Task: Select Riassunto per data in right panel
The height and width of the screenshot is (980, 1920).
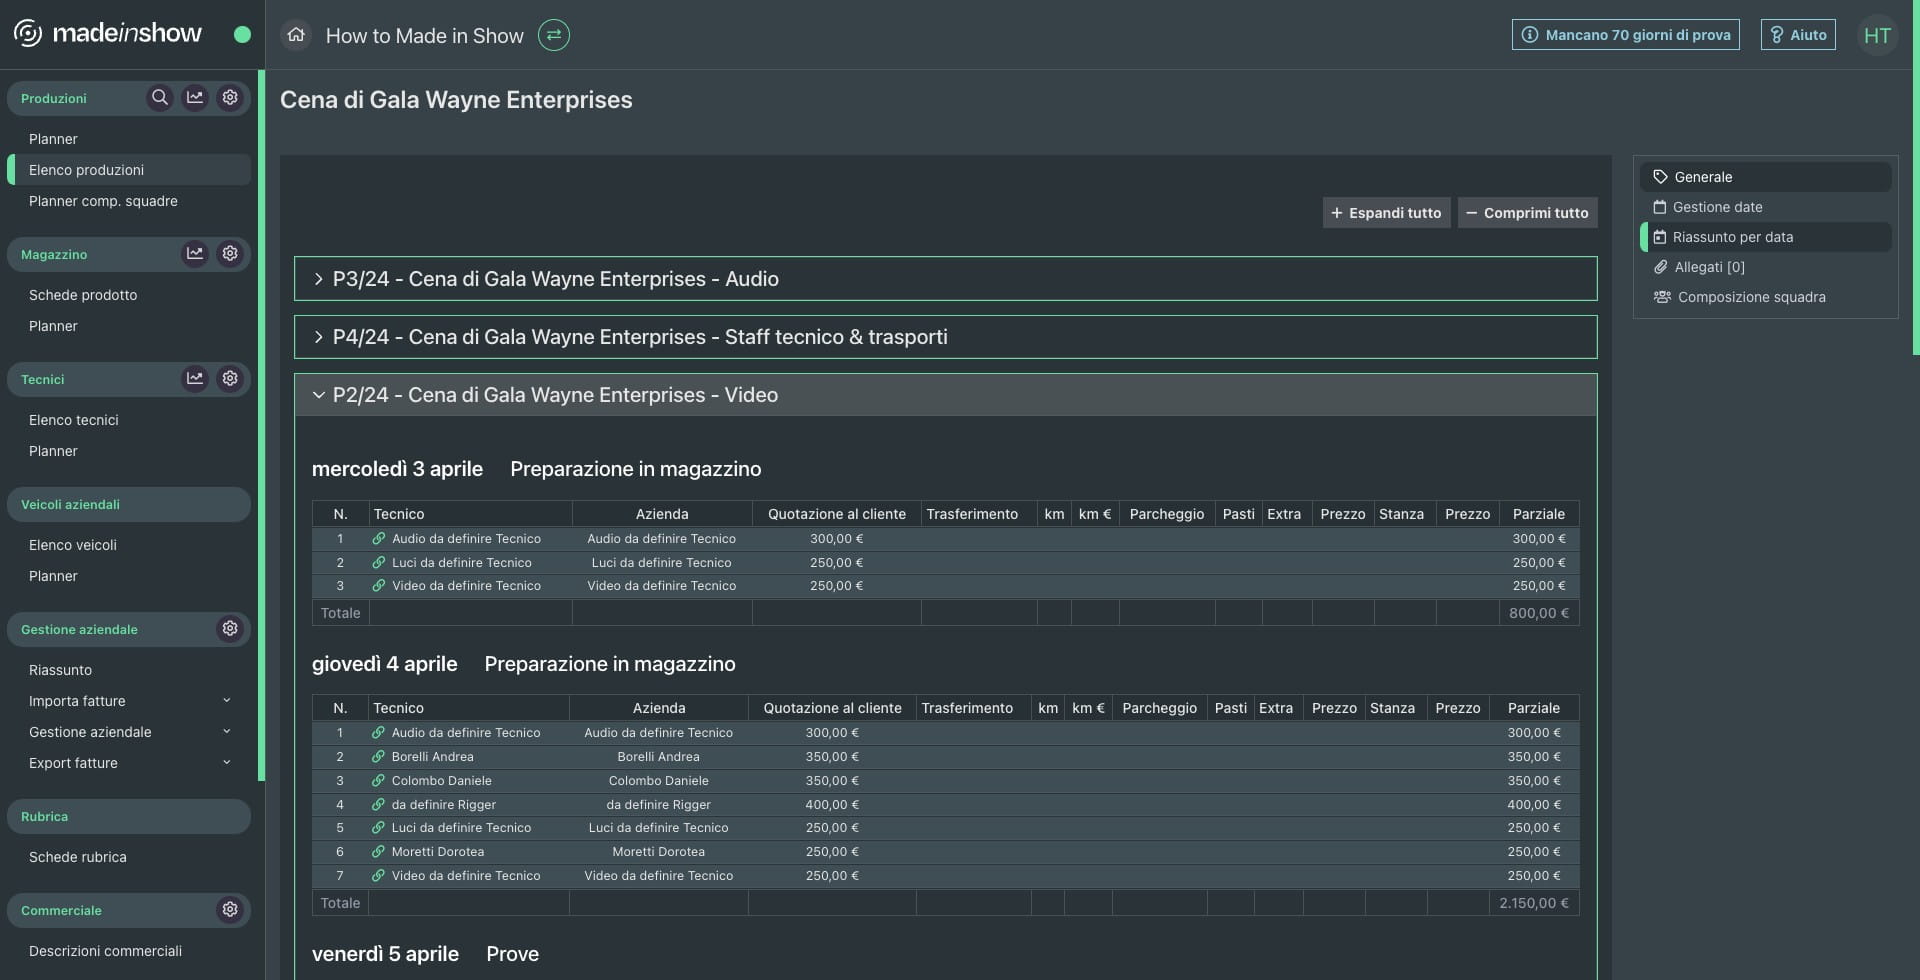Action: (1766, 237)
